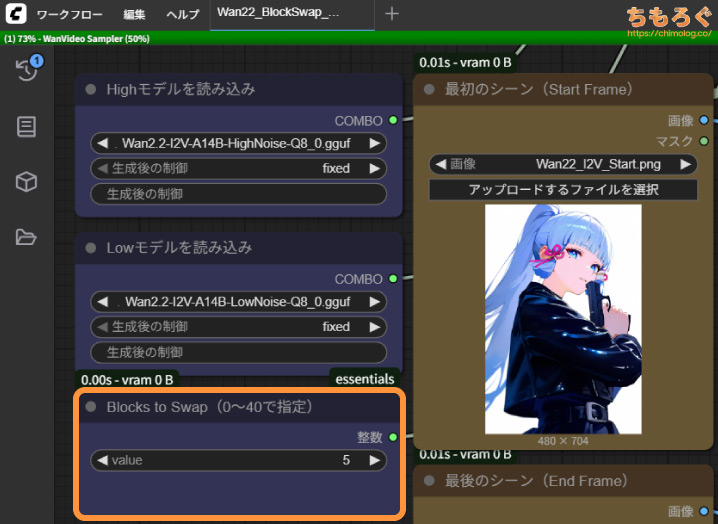Open the Wan22_I2V_Start.png image dropdown
The height and width of the screenshot is (524, 718).
coord(563,164)
